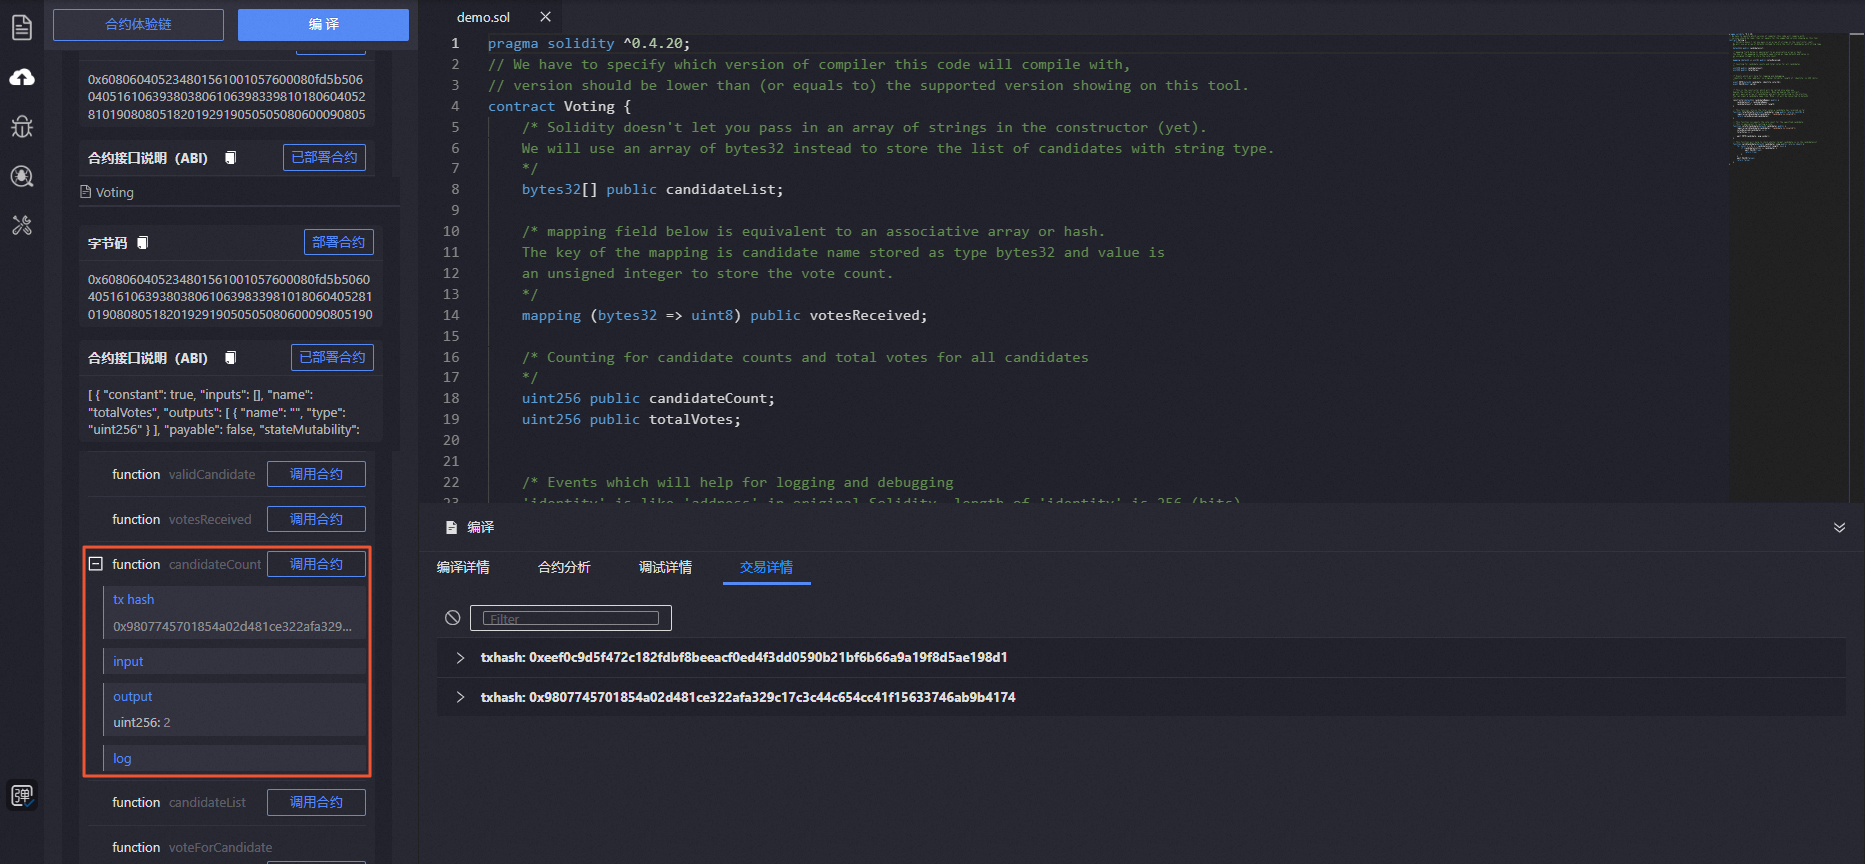
Task: Click the second bytecode hex block
Action: click(x=230, y=297)
